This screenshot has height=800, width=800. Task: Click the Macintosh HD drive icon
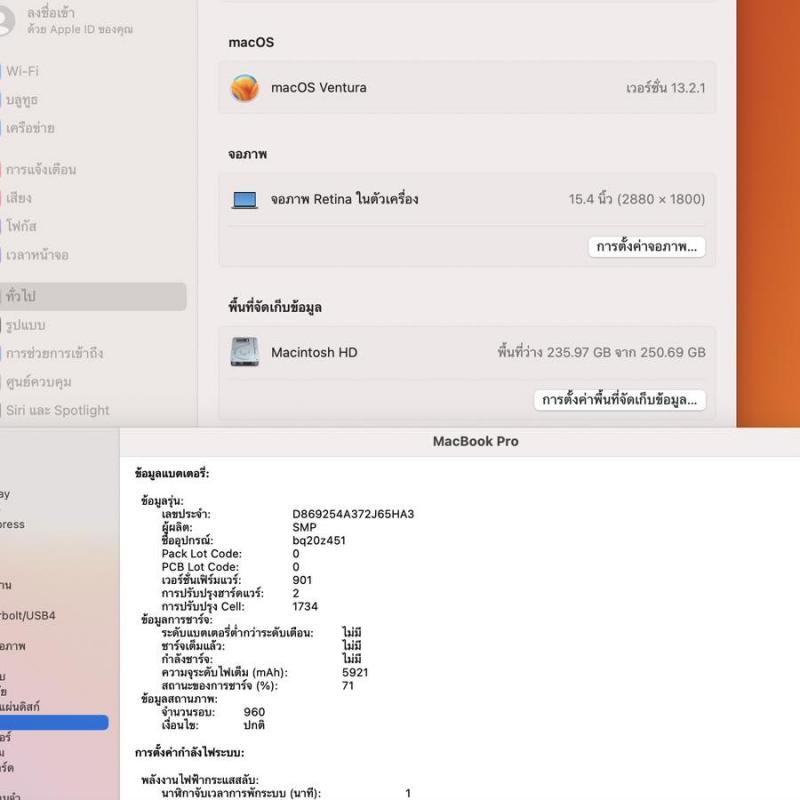245,352
